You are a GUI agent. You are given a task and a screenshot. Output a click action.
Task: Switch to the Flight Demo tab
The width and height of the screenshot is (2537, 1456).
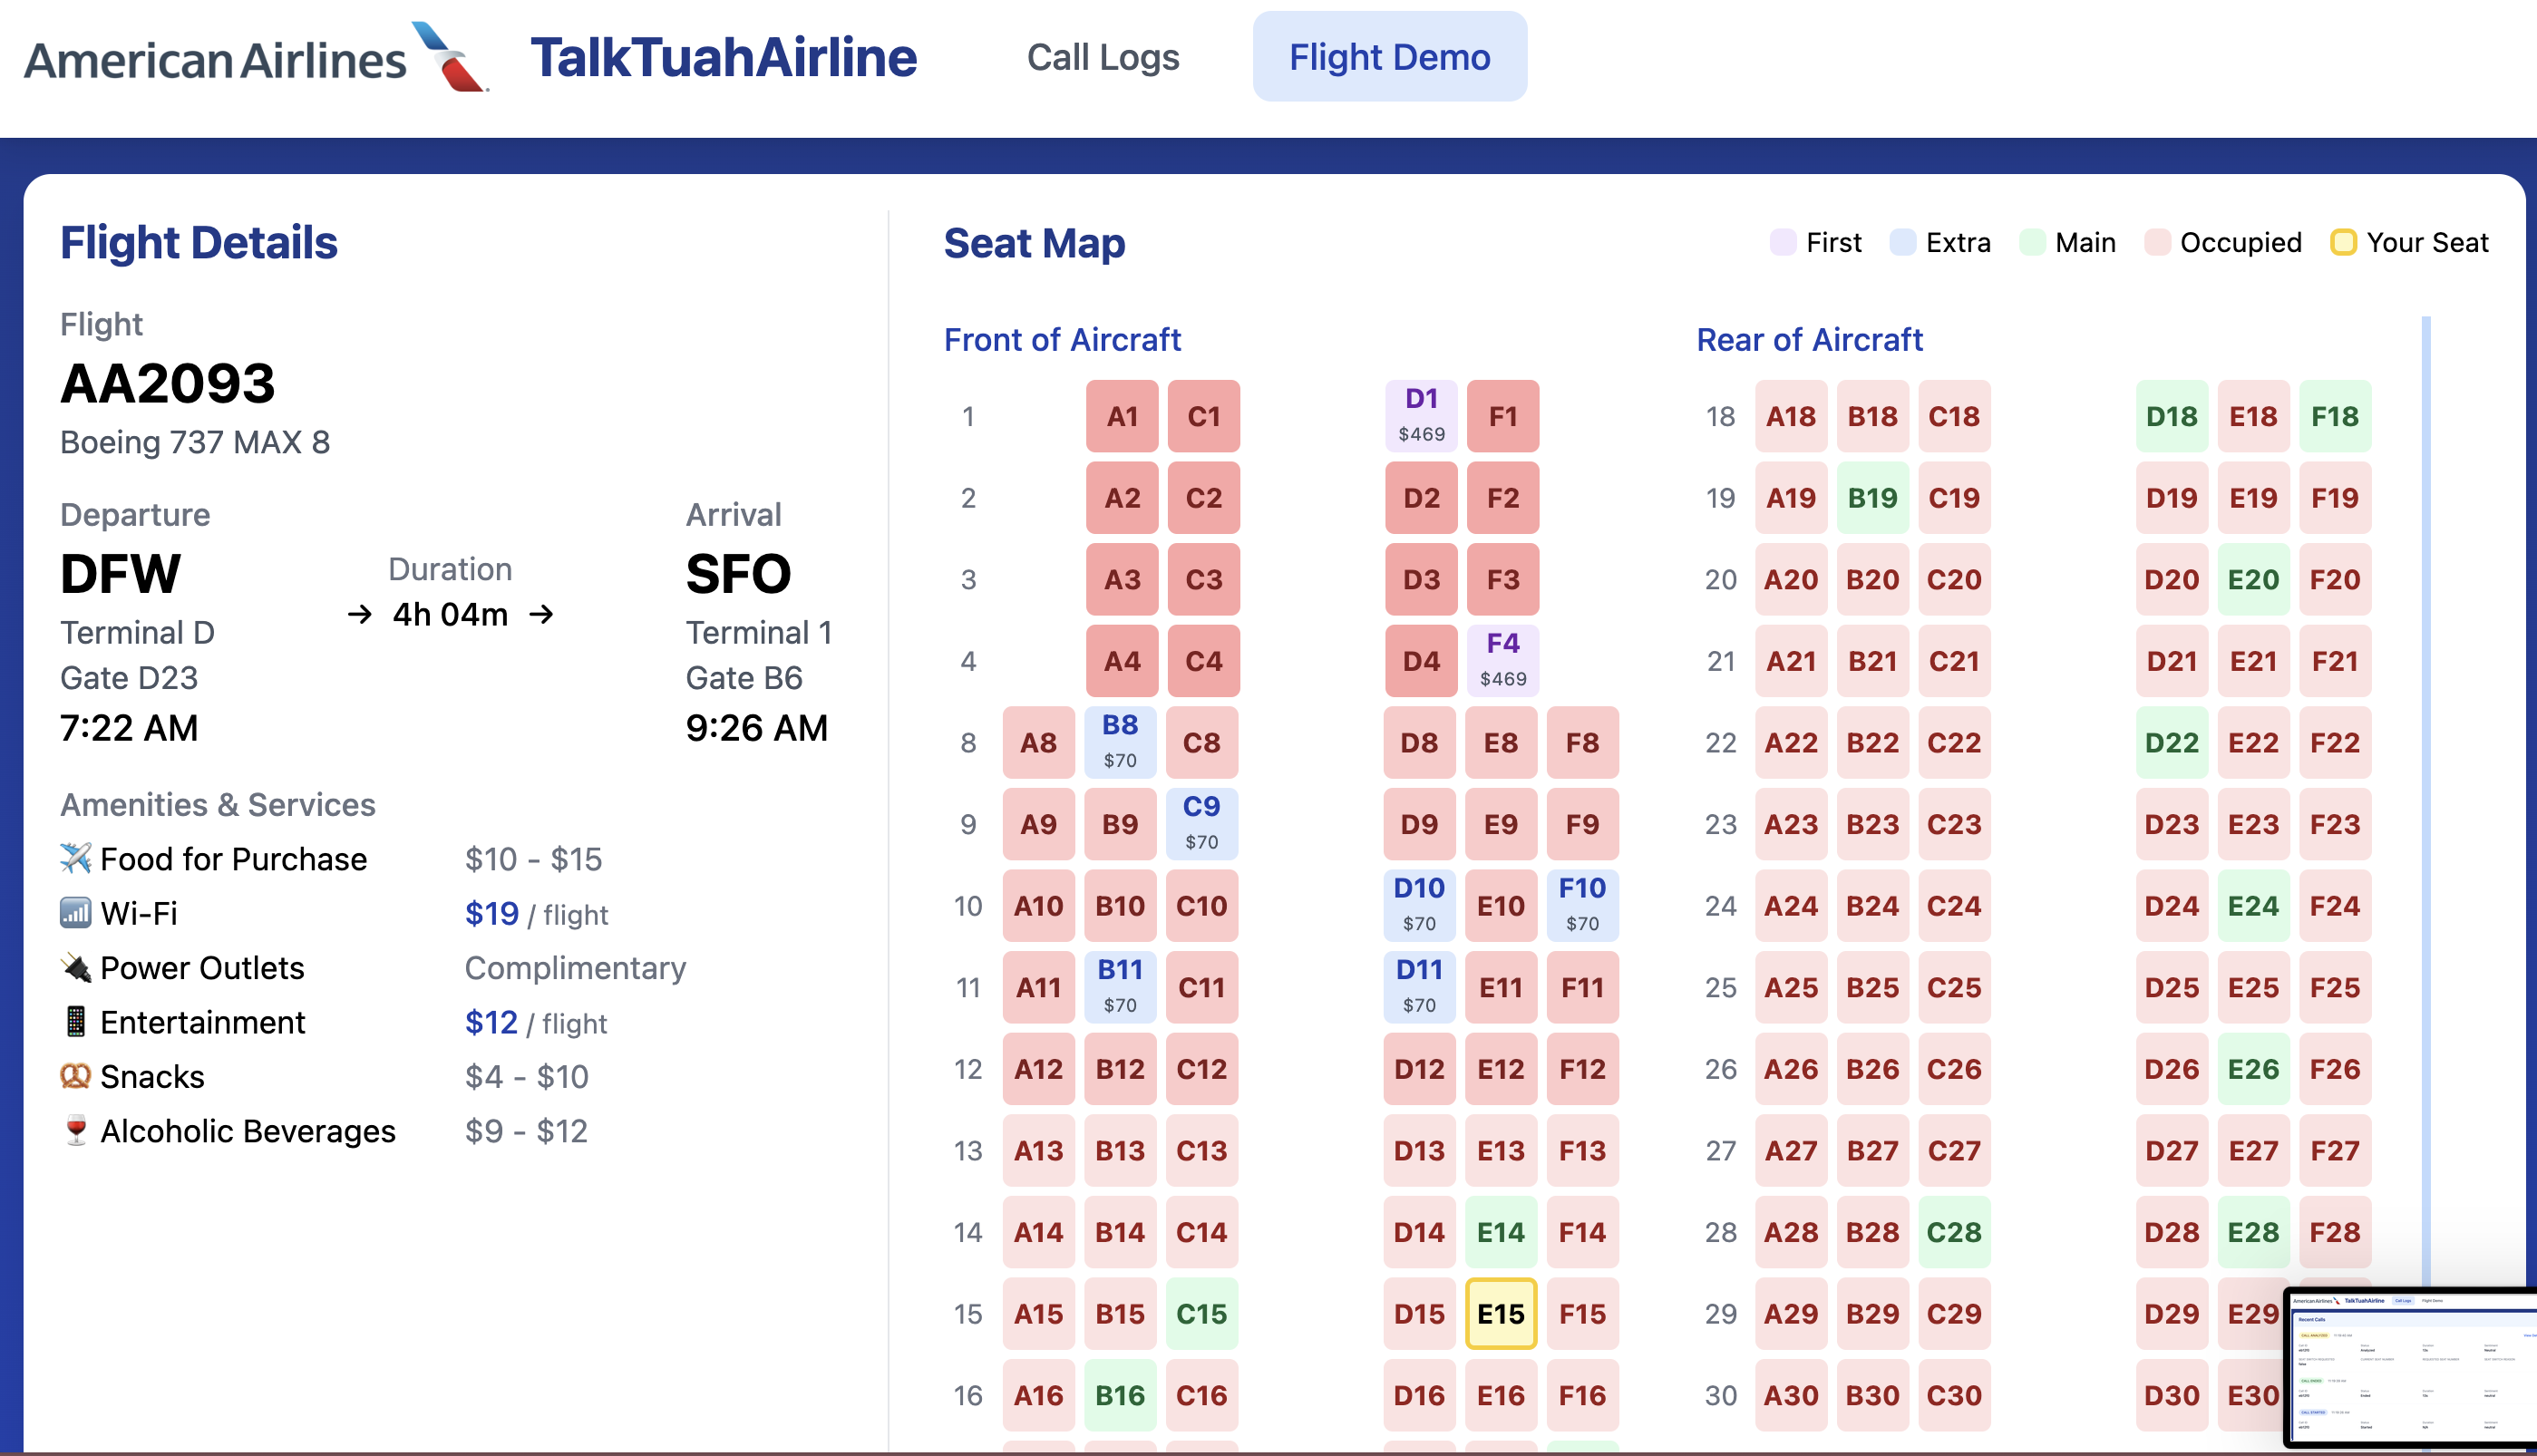coord(1388,57)
